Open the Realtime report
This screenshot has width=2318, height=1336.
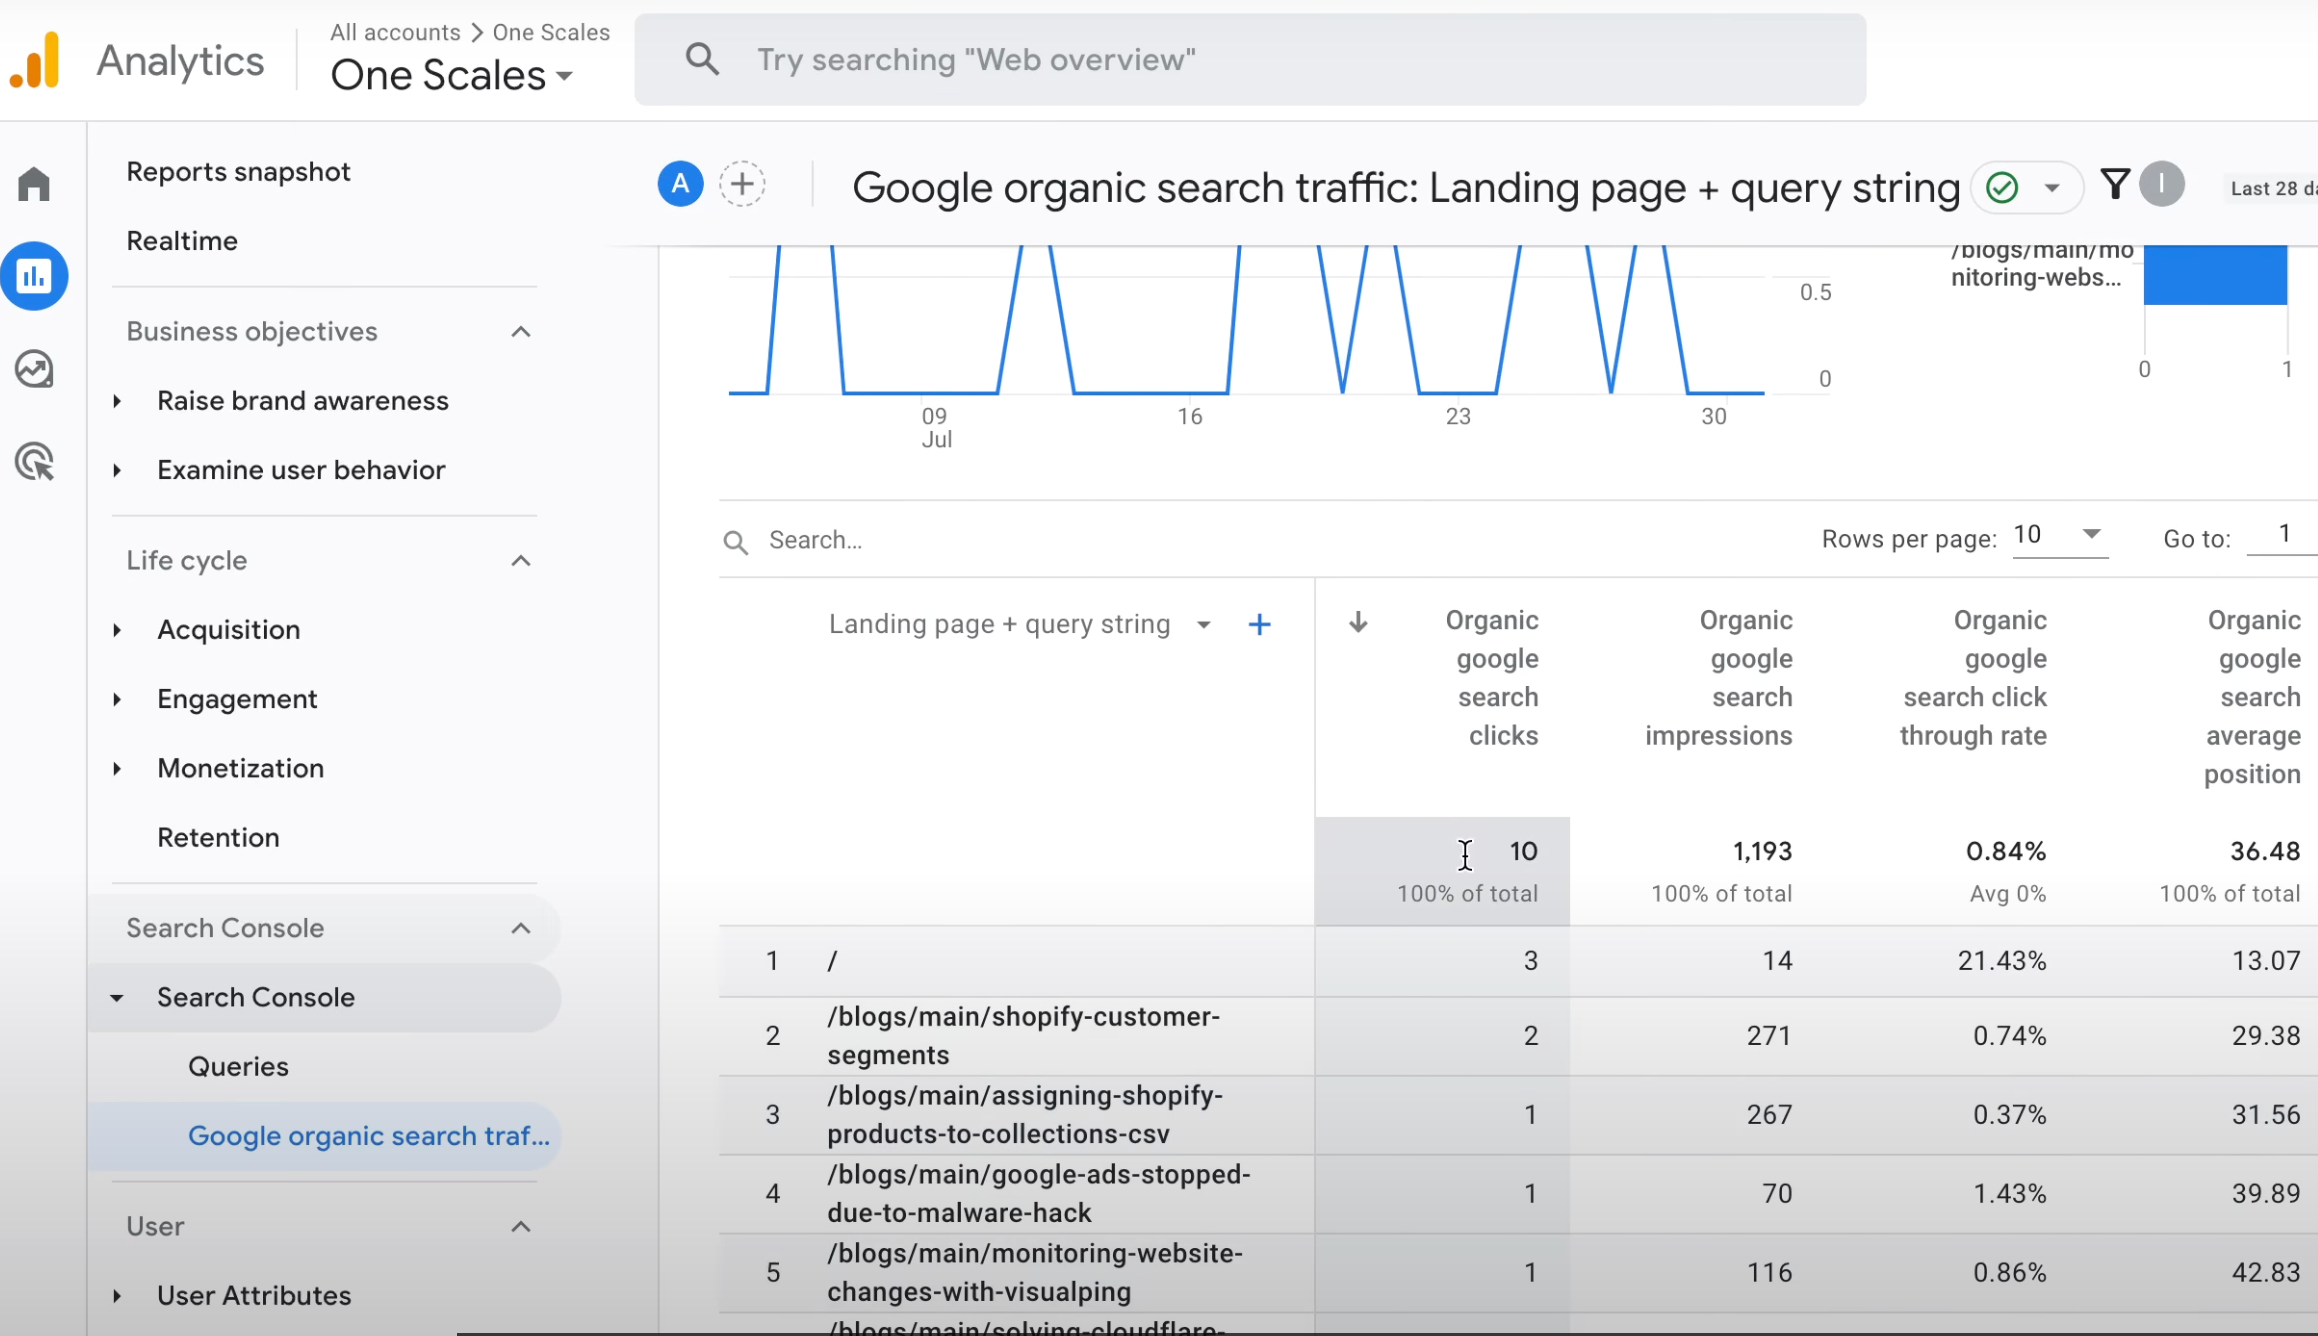pos(182,240)
